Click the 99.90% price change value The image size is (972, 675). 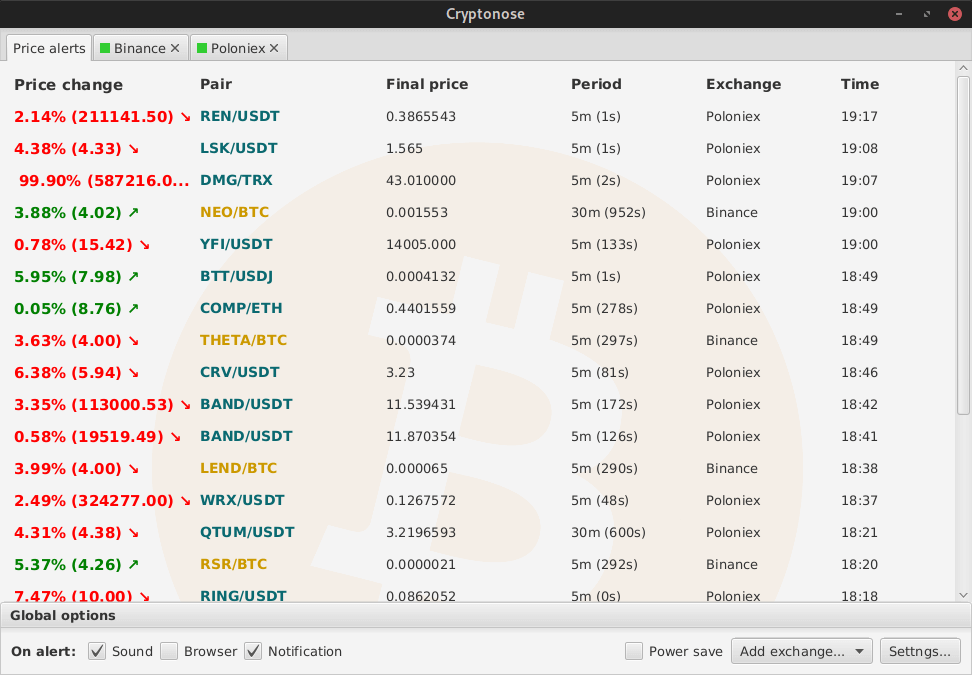point(104,180)
